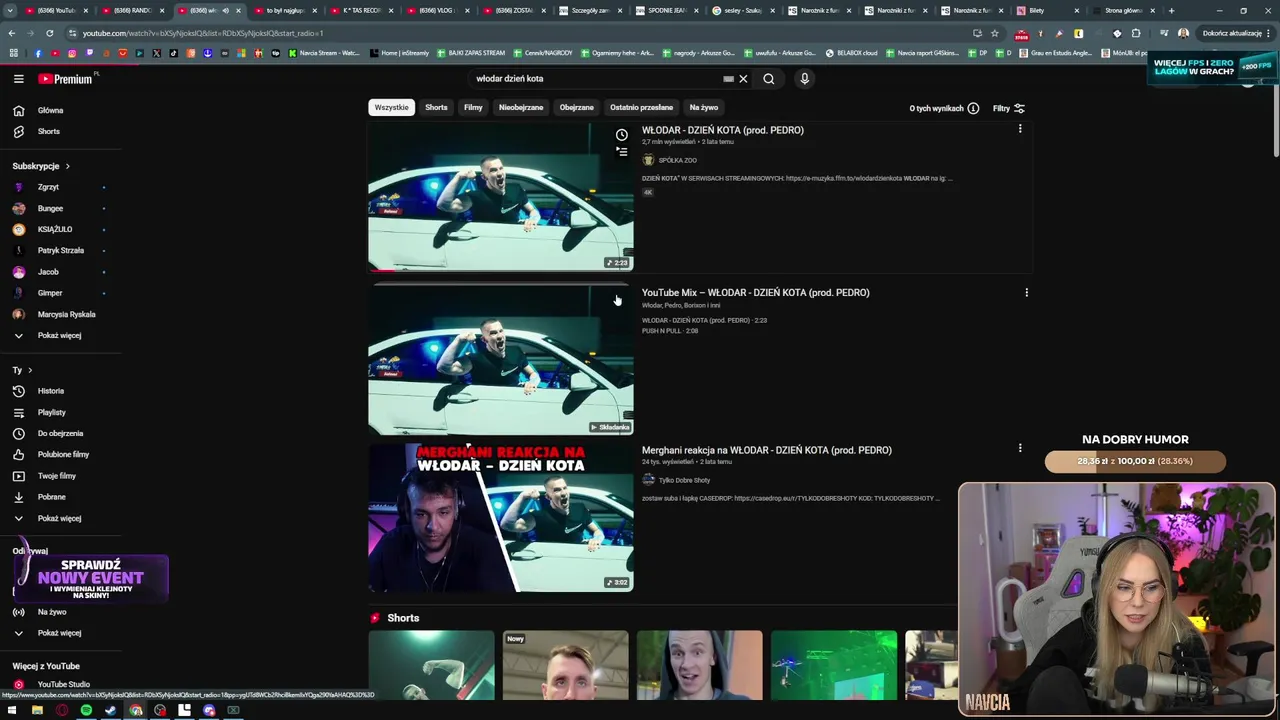Start voice search with microphone icon
This screenshot has width=1280, height=720.
pos(804,79)
